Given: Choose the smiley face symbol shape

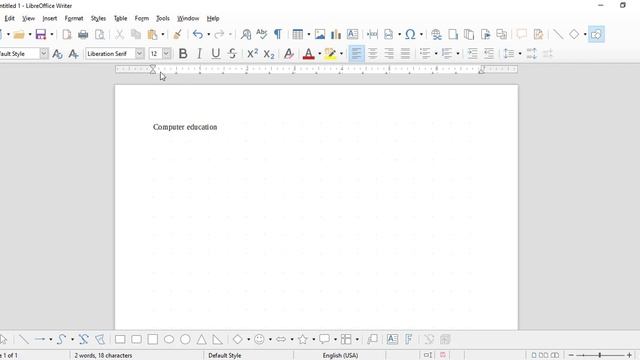Looking at the screenshot, I should (259, 339).
